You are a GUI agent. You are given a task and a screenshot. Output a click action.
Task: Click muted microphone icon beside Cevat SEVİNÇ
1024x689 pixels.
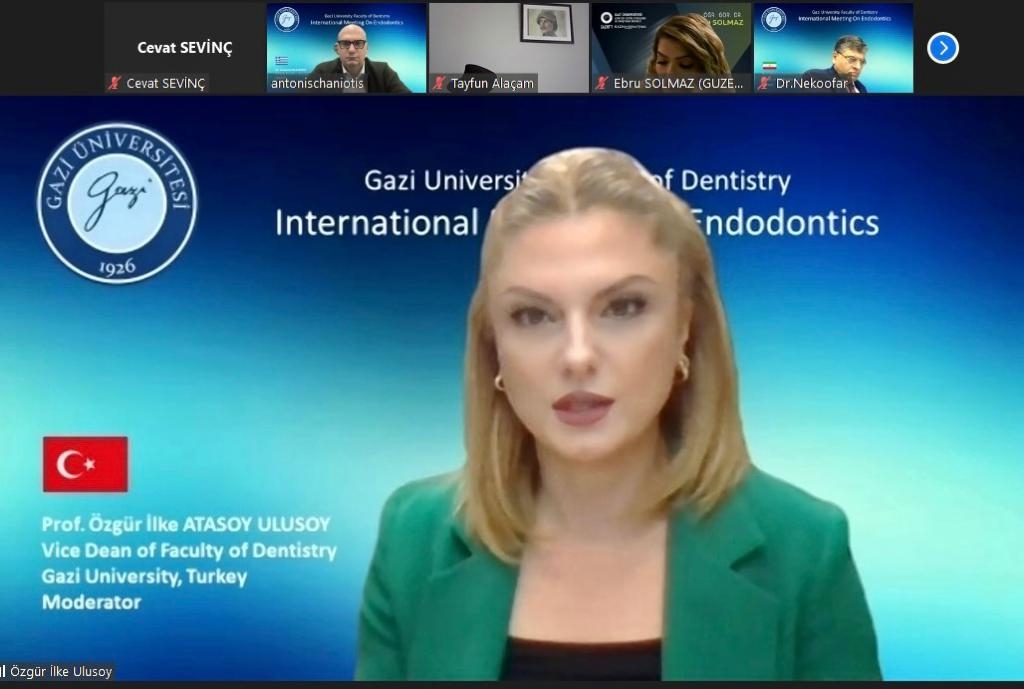pyautogui.click(x=116, y=84)
